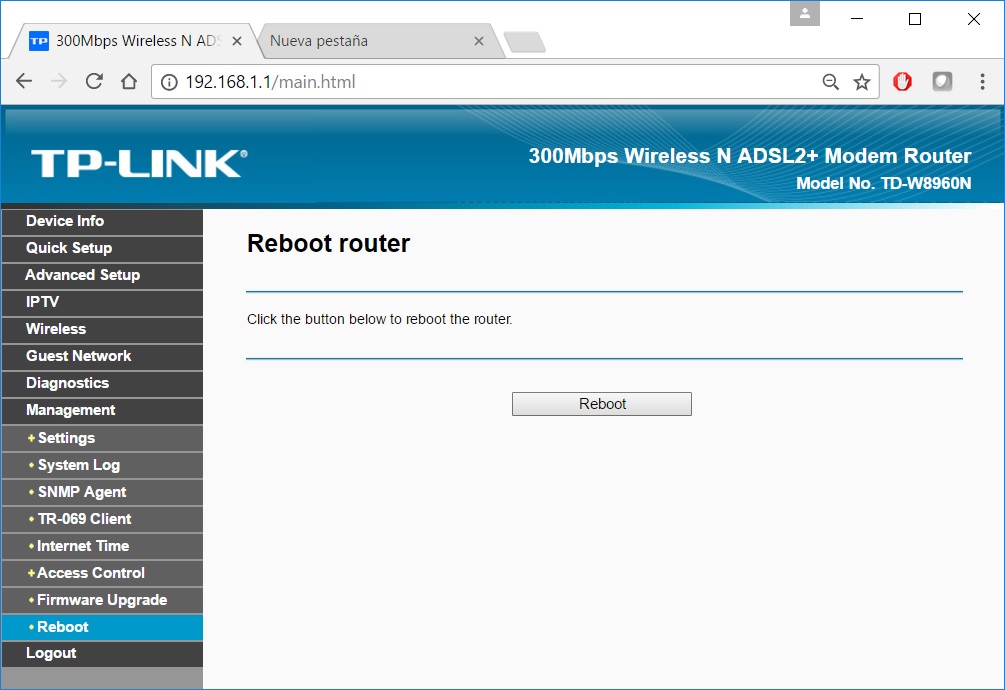Maximize the browser window
This screenshot has height=690, width=1005.
coord(915,19)
